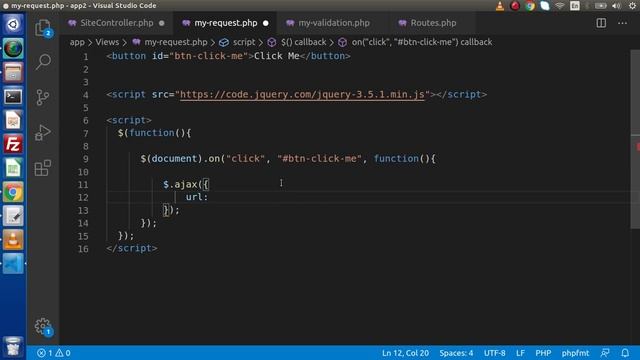Screen dimensions: 640x360
Task: Click the "#btn-click-me" string on line 9
Action: (319, 158)
